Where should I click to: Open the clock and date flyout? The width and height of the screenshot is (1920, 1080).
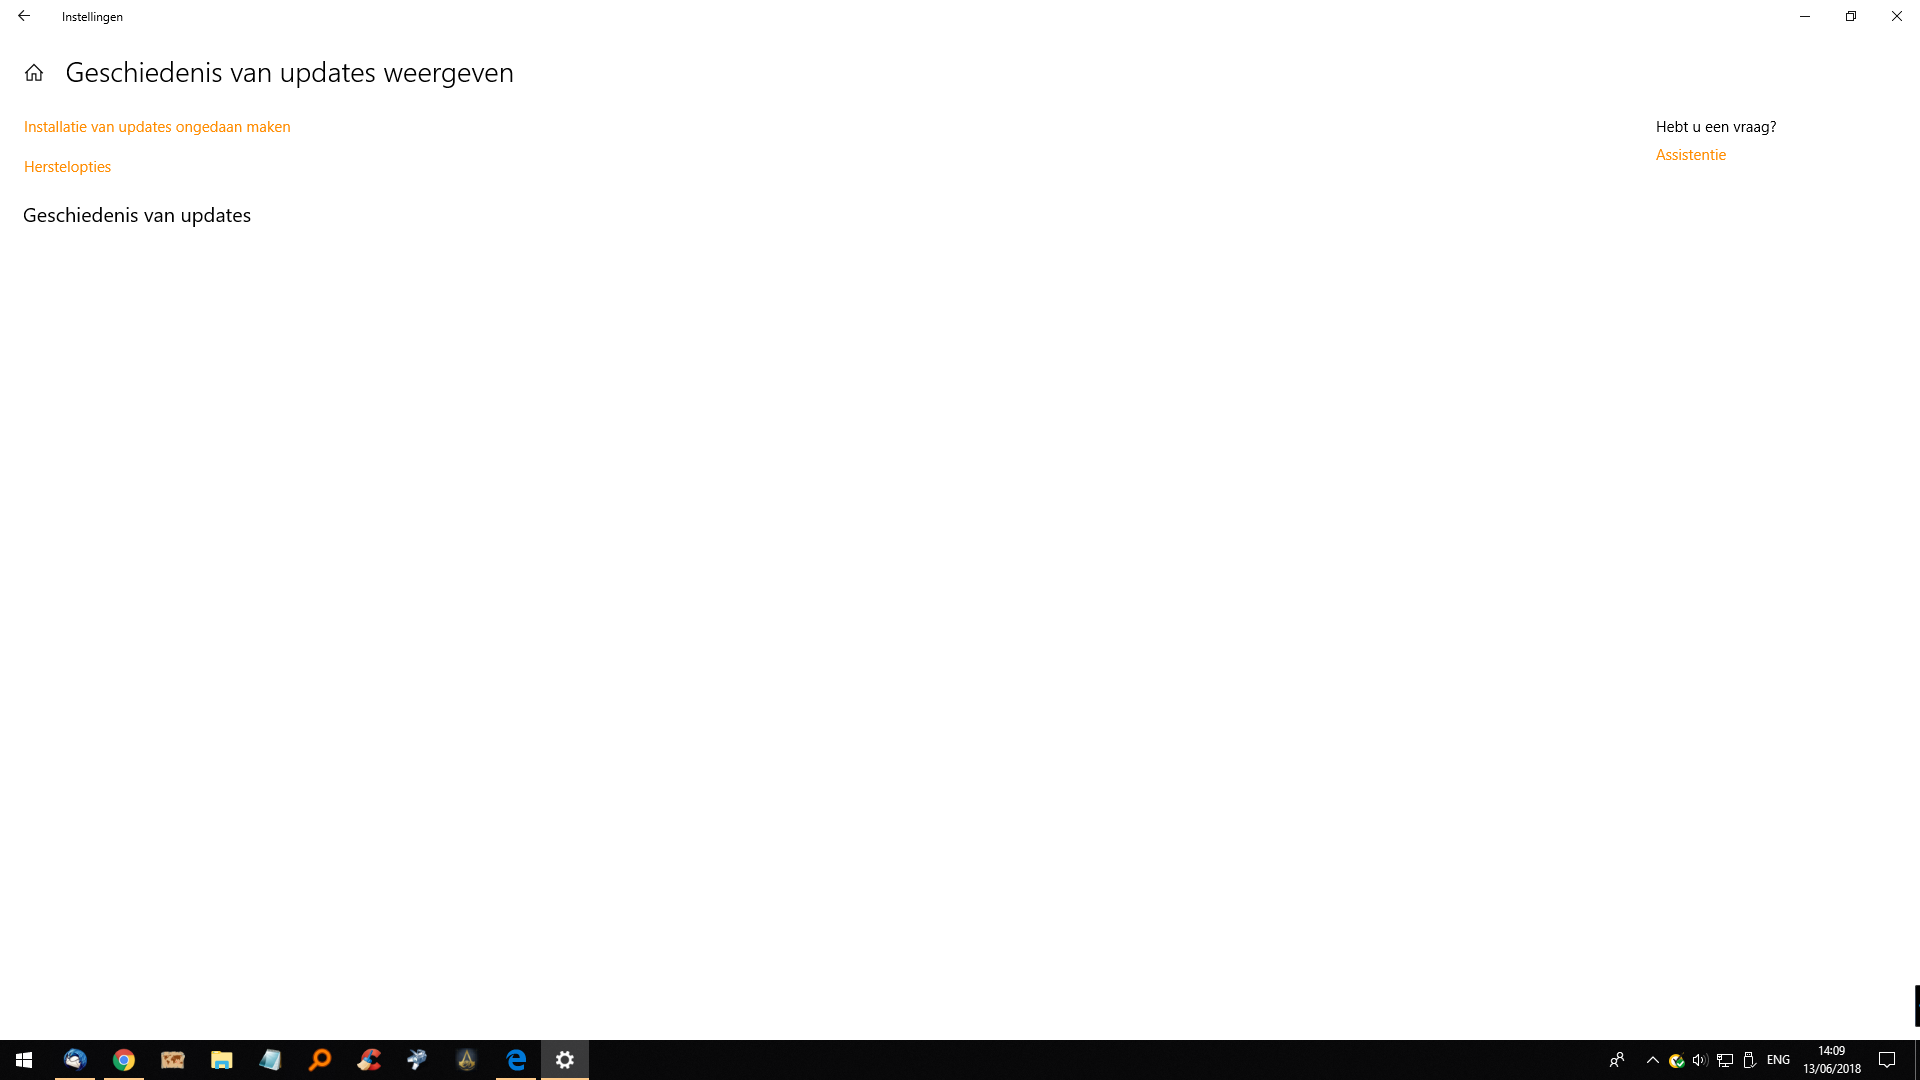[x=1832, y=1060]
